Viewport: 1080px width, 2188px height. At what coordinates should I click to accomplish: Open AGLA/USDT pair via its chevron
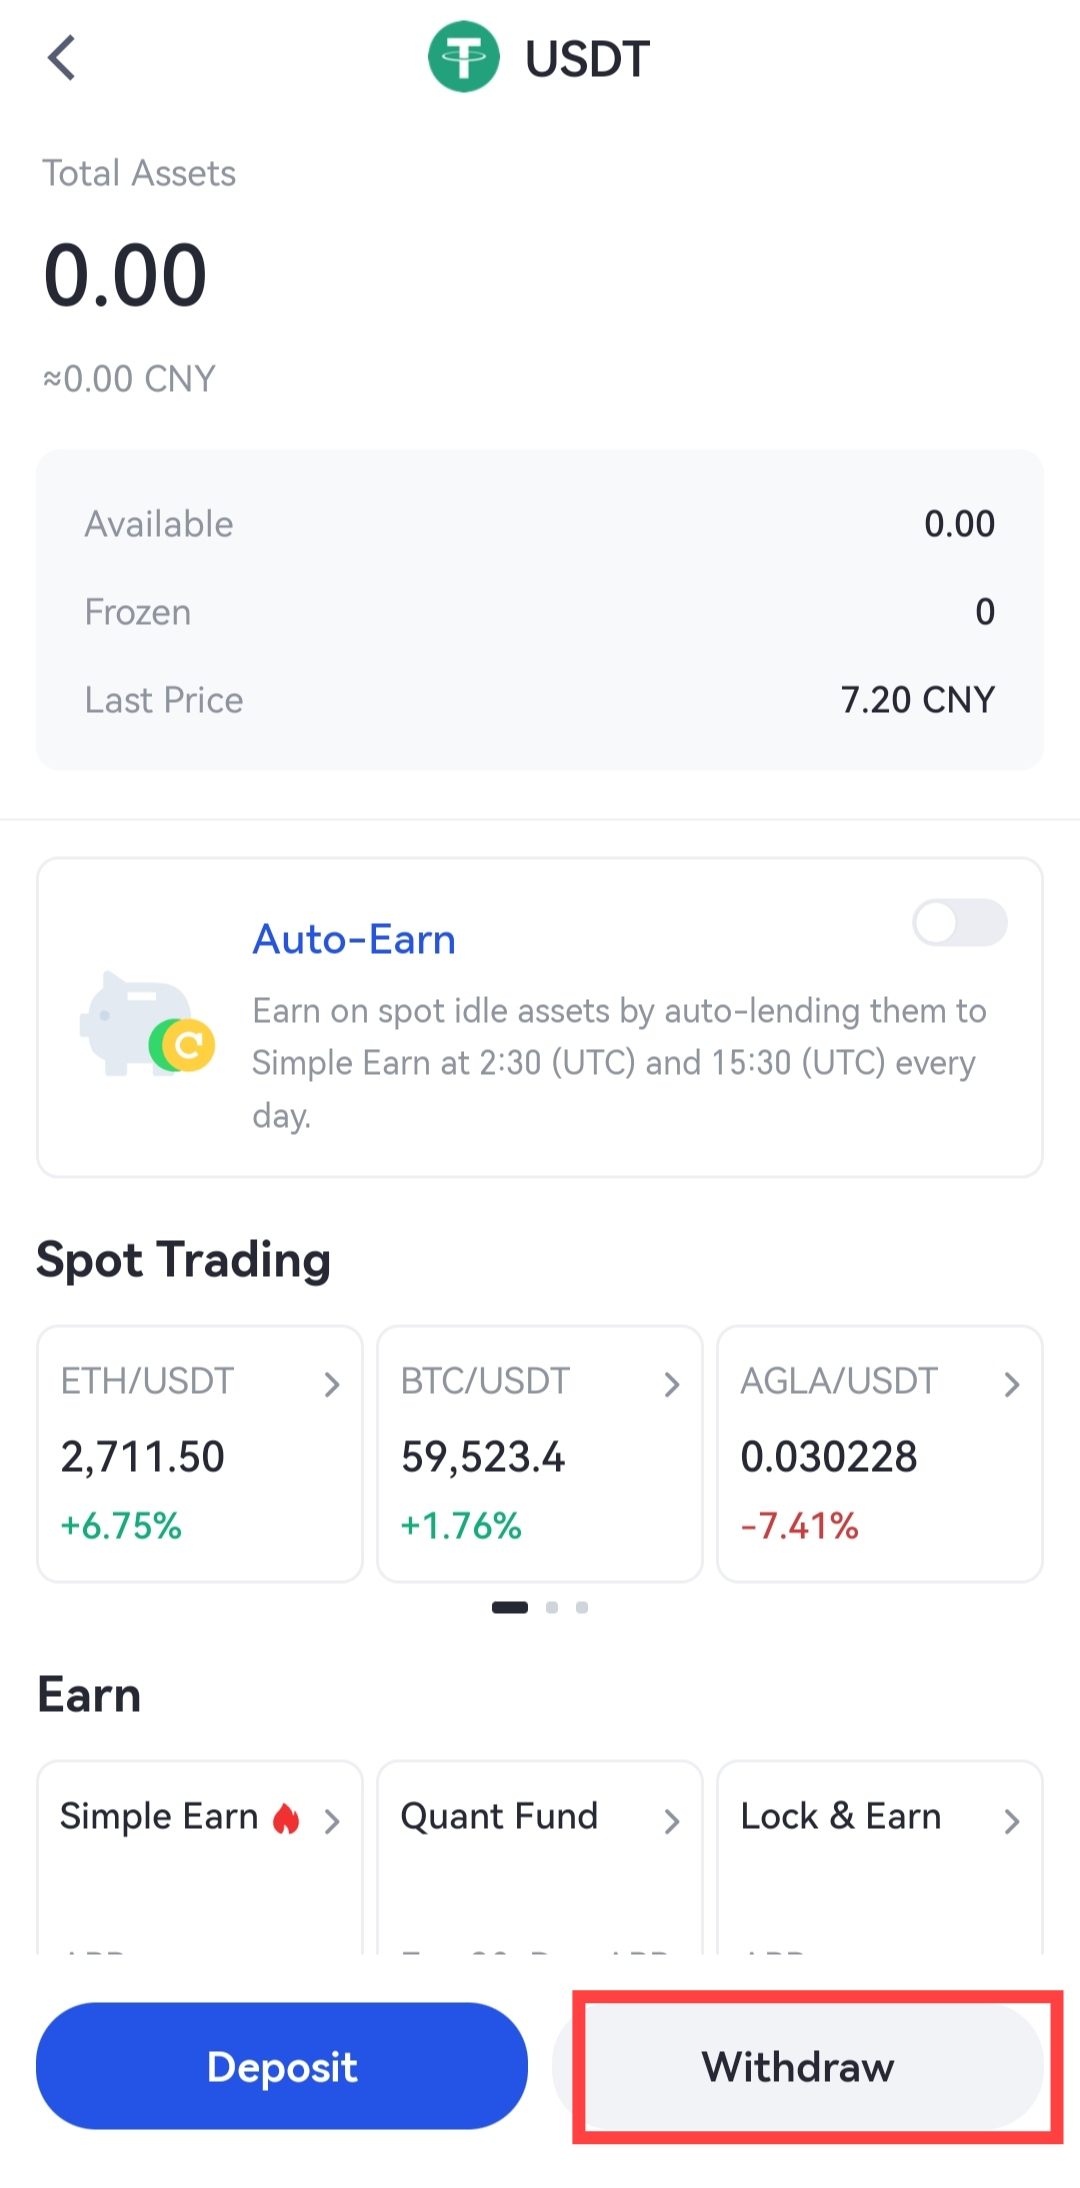1012,1384
